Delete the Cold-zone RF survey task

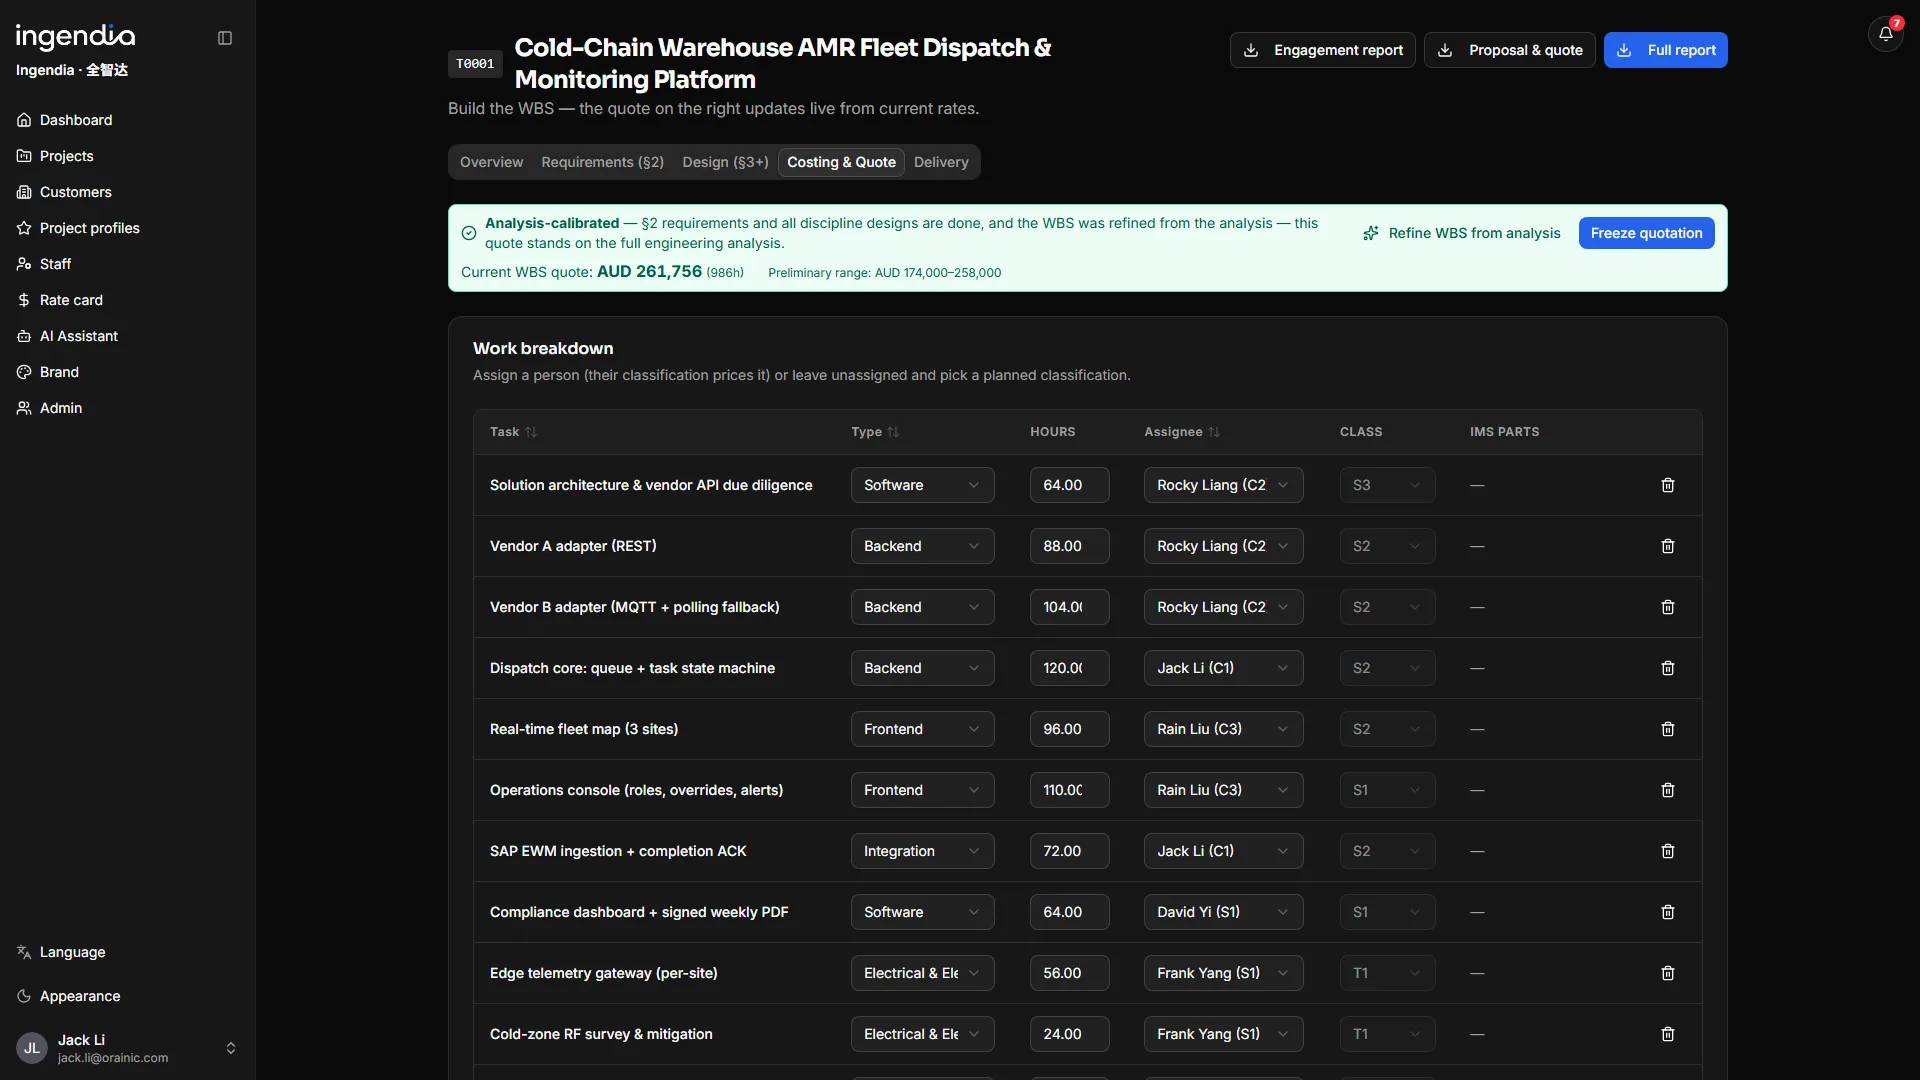point(1667,1034)
